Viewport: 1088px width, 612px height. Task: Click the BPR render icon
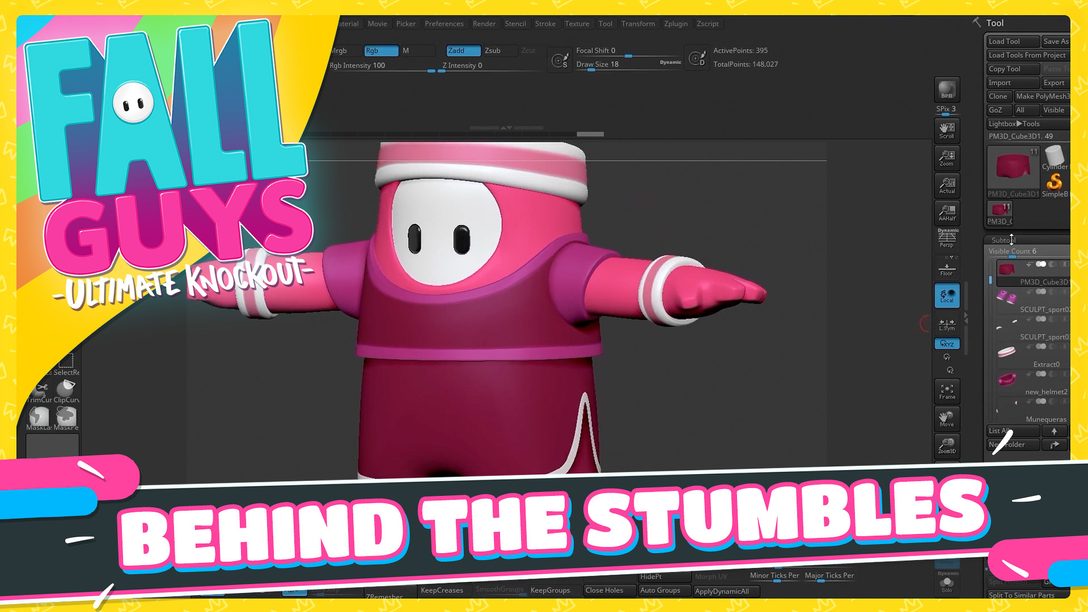pos(946,90)
